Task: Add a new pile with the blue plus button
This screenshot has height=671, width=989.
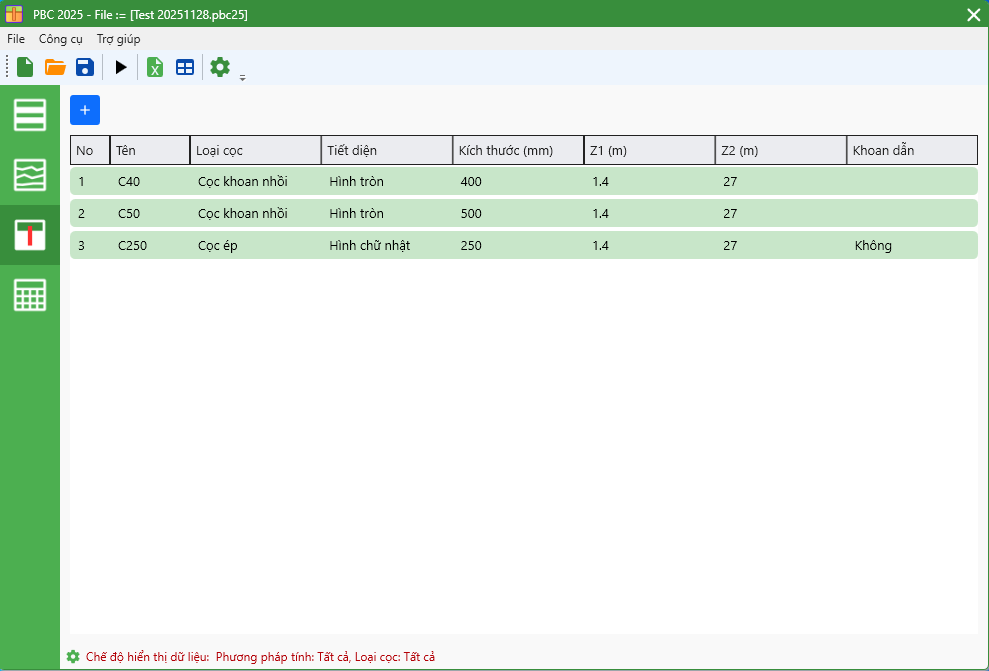Action: (x=85, y=110)
